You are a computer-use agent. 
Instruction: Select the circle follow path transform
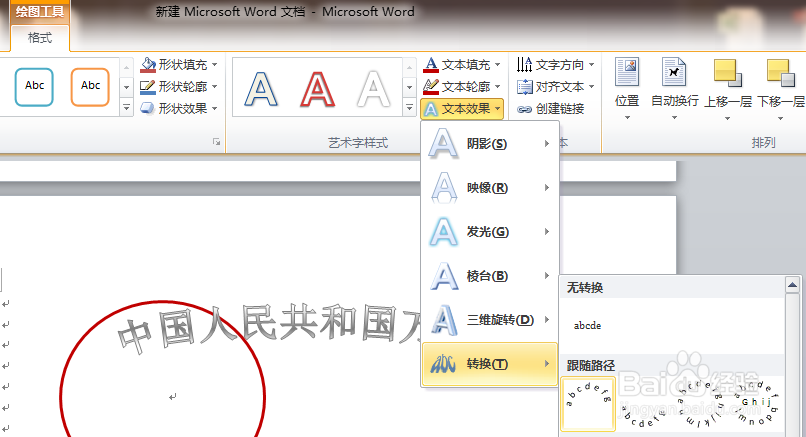[x=701, y=406]
